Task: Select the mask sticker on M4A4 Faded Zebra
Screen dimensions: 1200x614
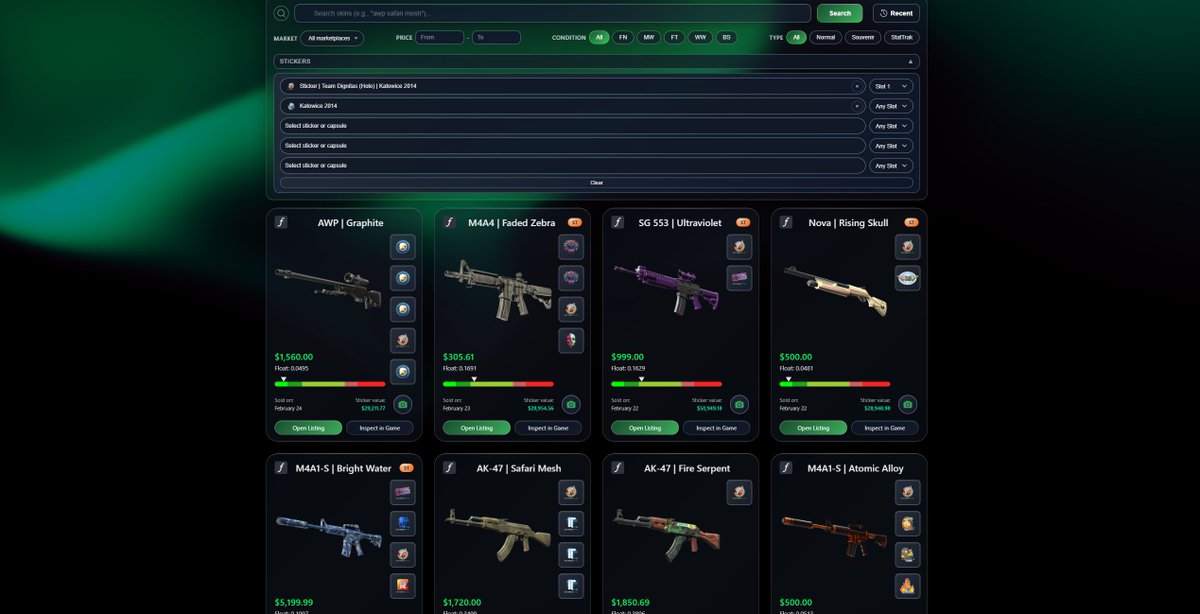Action: (x=571, y=340)
